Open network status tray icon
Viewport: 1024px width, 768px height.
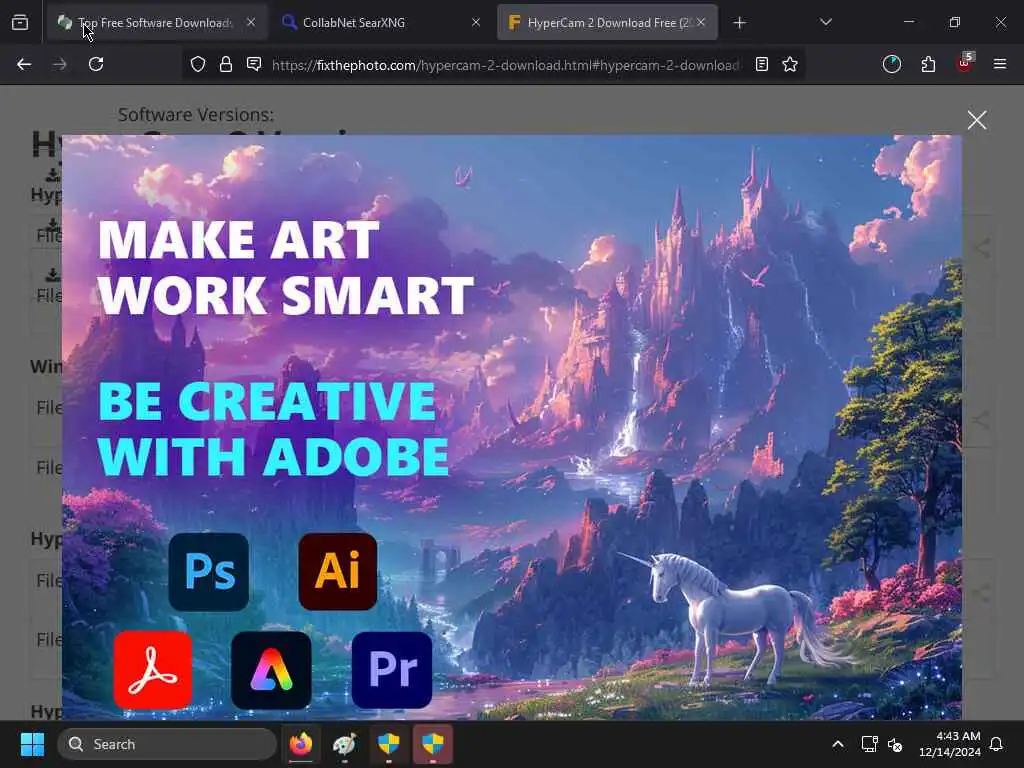click(x=869, y=744)
